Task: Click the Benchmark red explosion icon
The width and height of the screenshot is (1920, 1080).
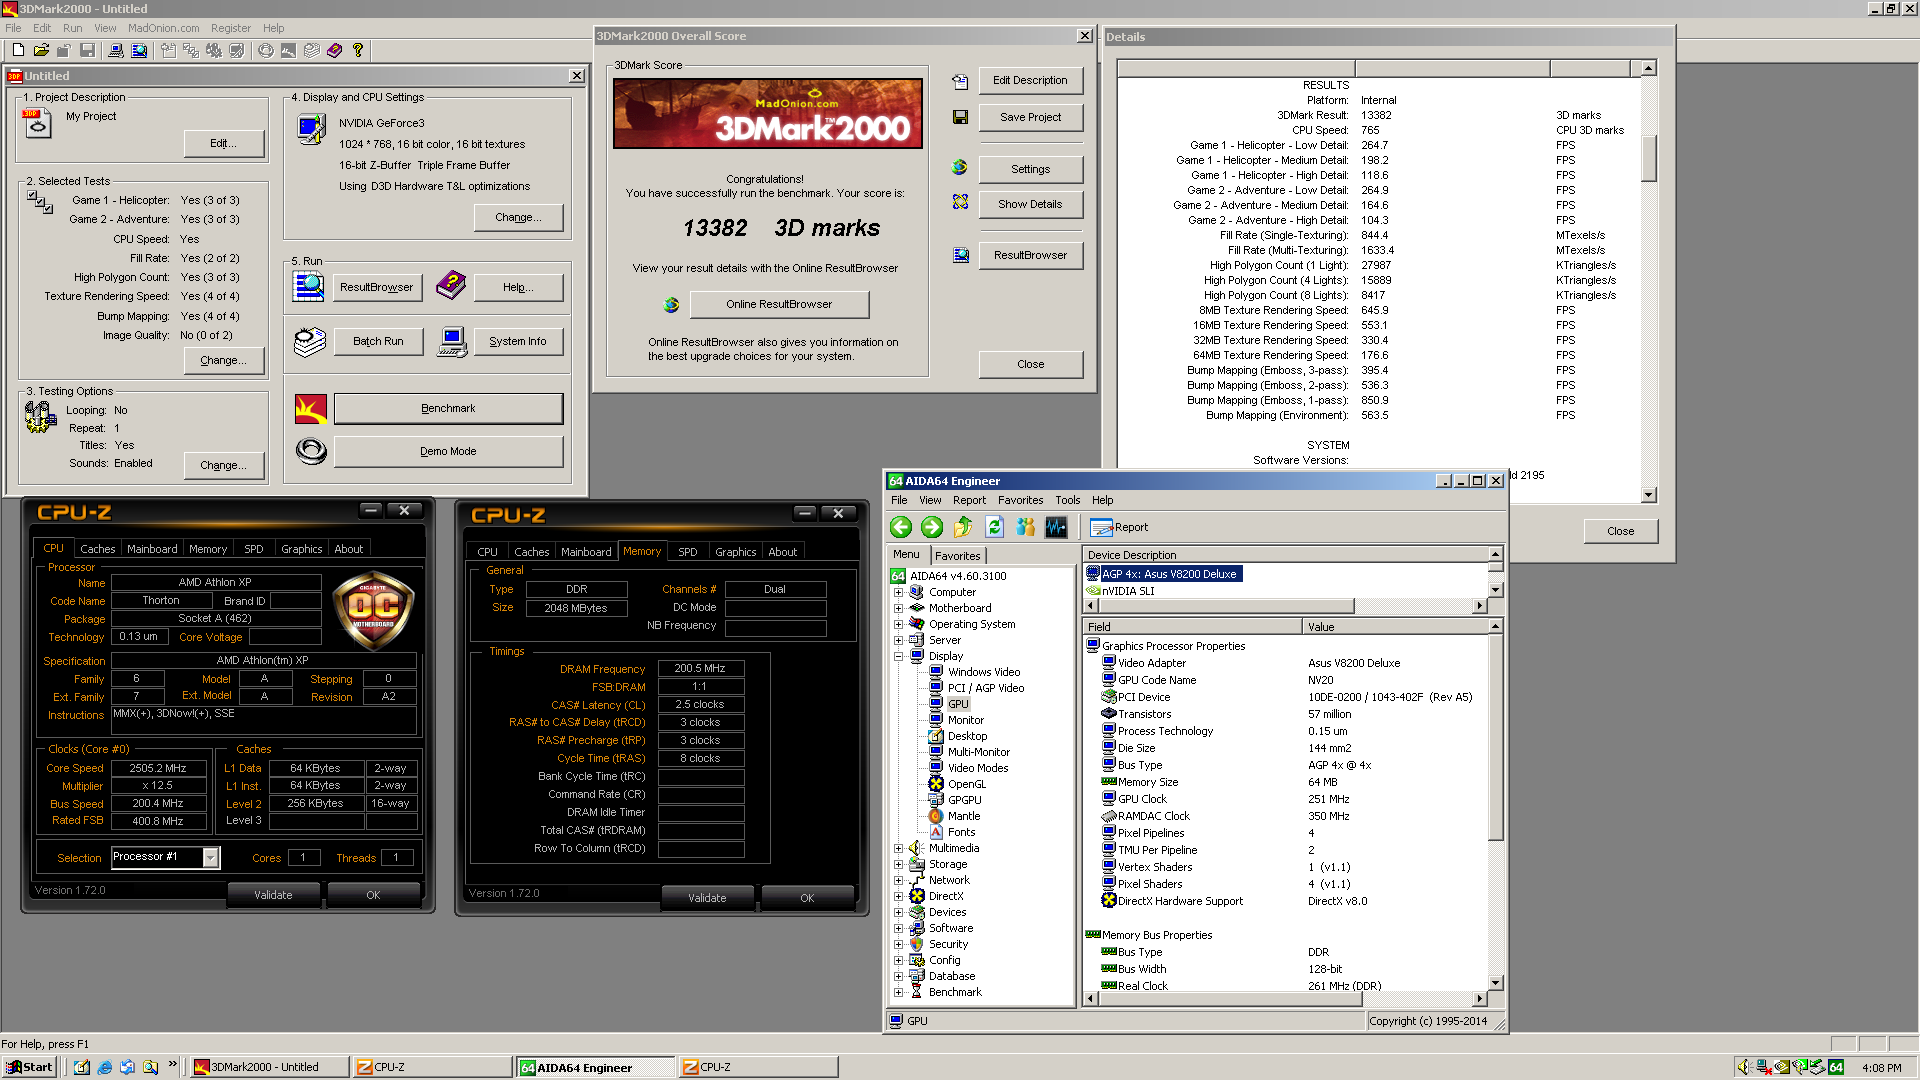Action: (x=311, y=409)
